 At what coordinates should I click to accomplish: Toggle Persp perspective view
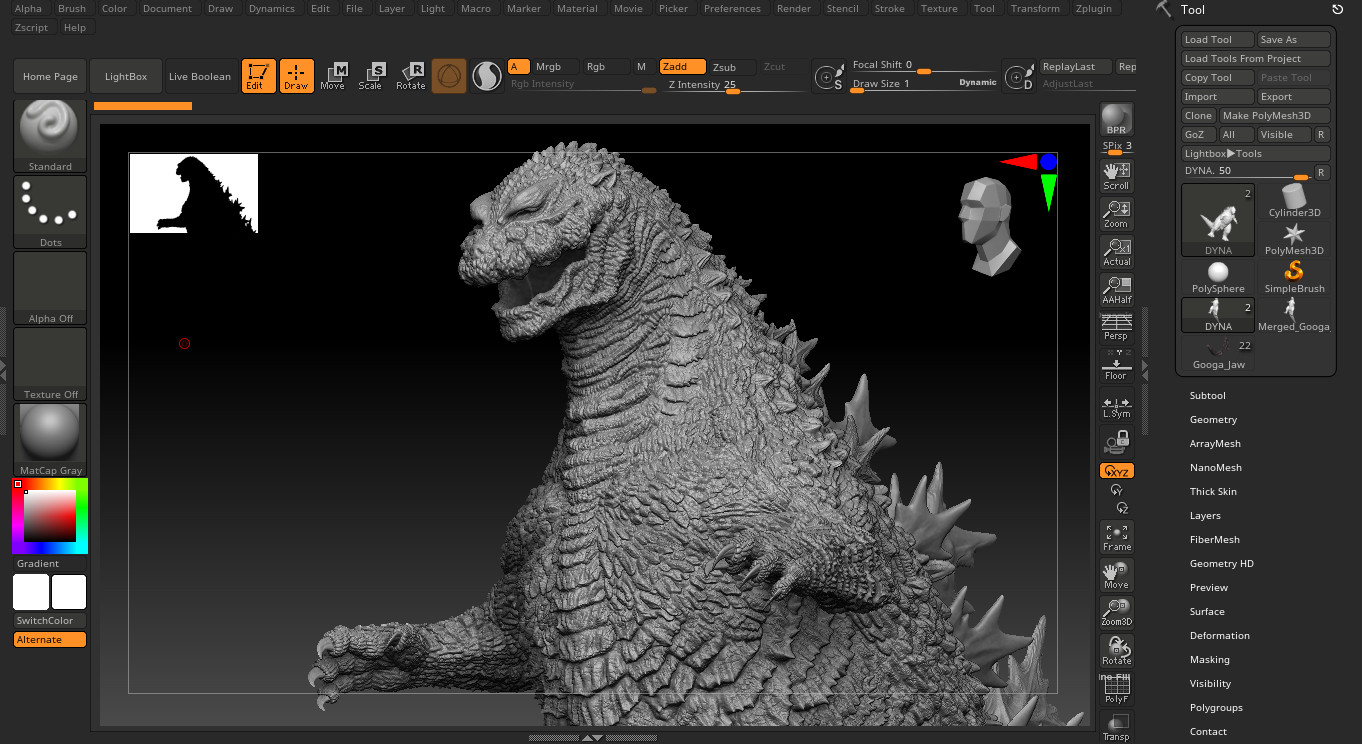pyautogui.click(x=1116, y=326)
